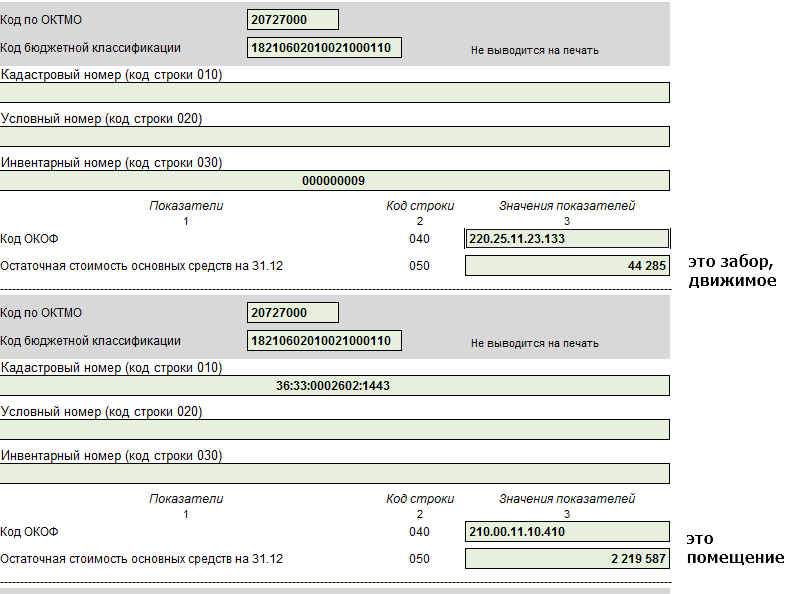Click empty Условный номер field below cadastral 36:33:0002602:1443
The image size is (797, 594).
(x=335, y=430)
